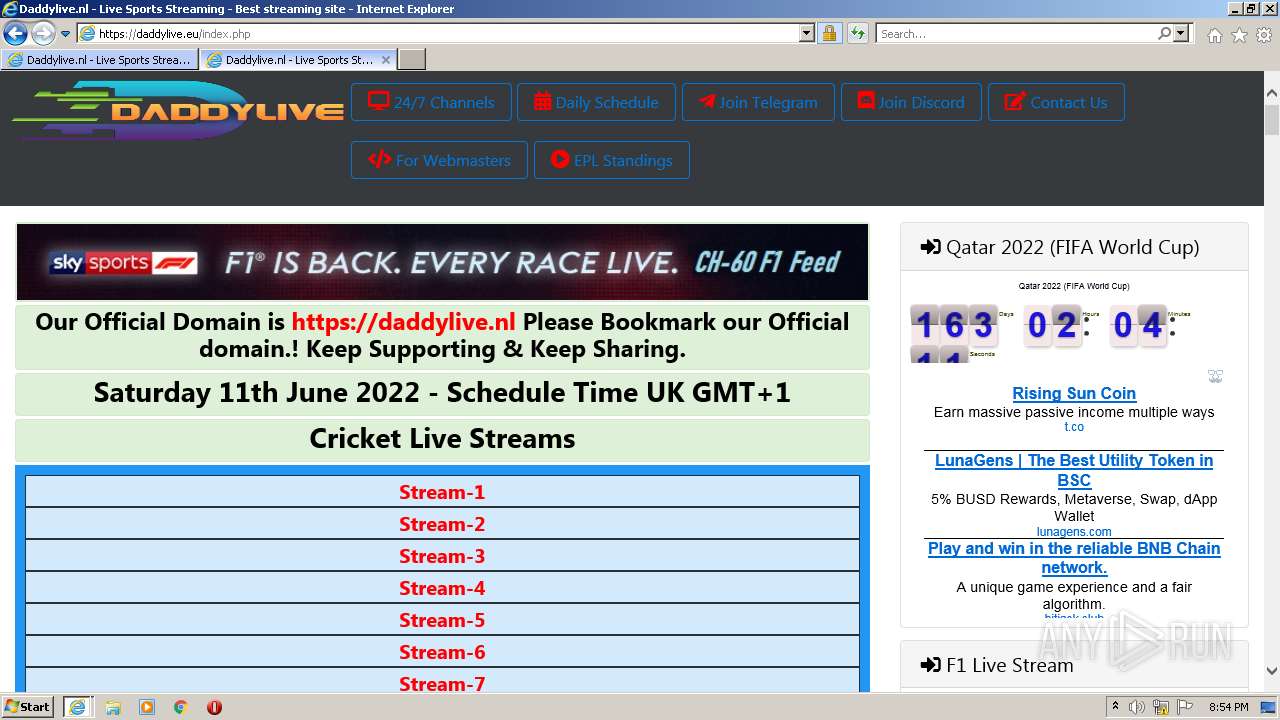Open a new blank tab

tap(412, 60)
